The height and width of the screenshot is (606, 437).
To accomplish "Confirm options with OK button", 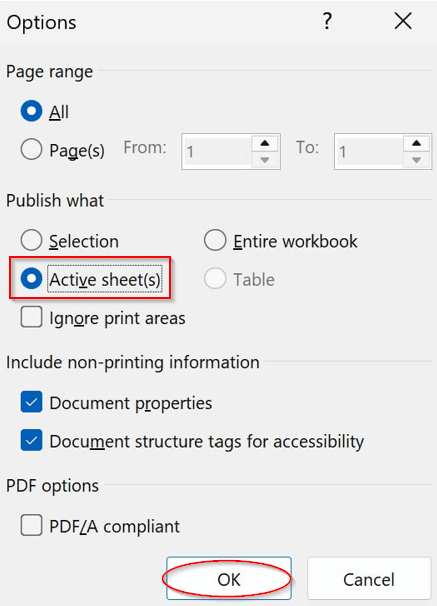I will (x=229, y=579).
